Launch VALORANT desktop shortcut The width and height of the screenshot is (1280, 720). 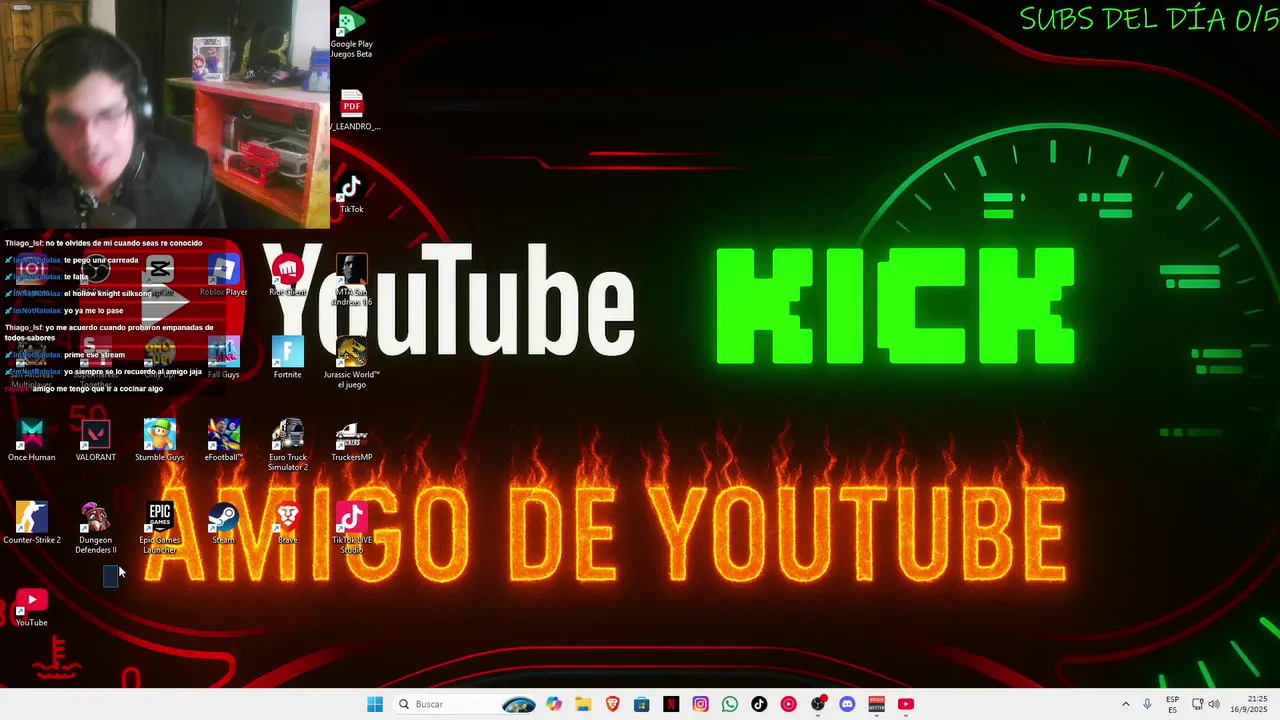click(x=95, y=441)
